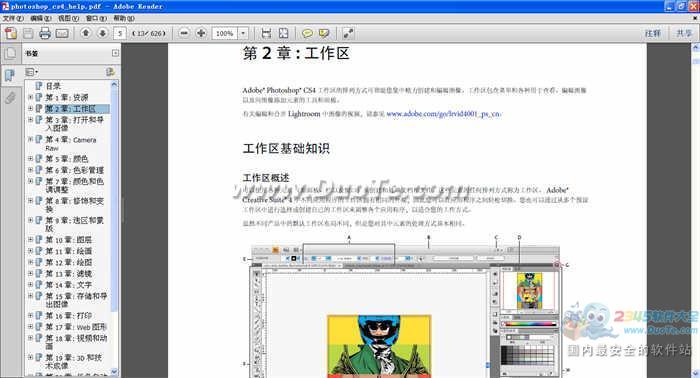The width and height of the screenshot is (700, 378).
Task: Expand the 第 3 章 bookmark node
Action: coord(30,120)
